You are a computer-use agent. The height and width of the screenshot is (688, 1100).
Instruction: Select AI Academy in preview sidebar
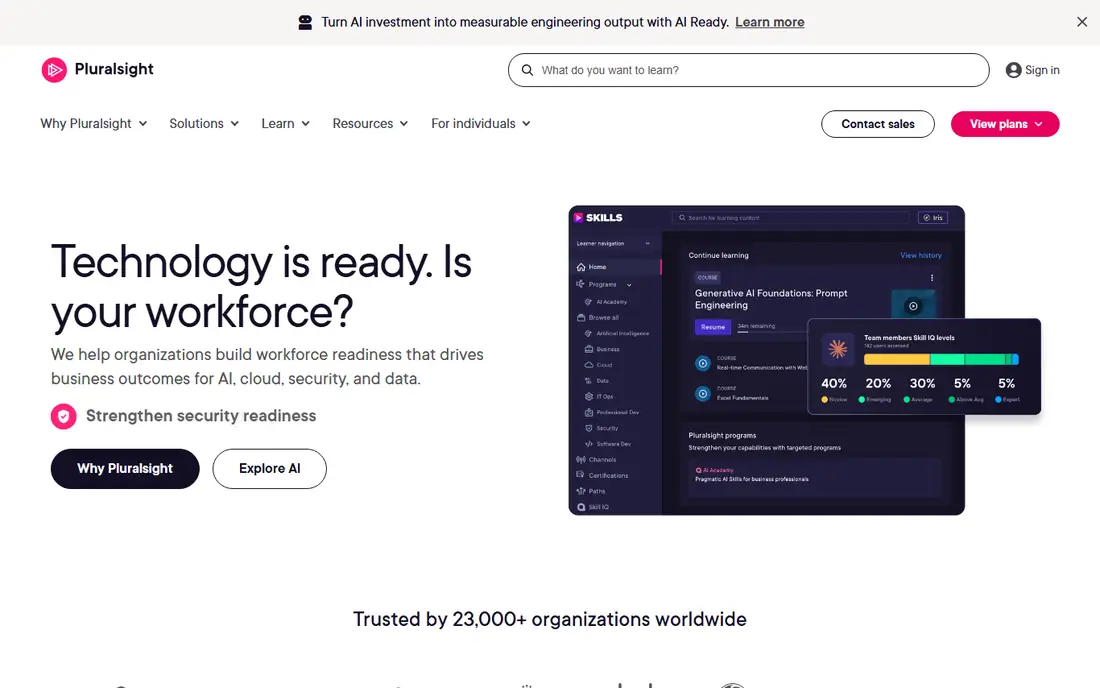point(606,302)
